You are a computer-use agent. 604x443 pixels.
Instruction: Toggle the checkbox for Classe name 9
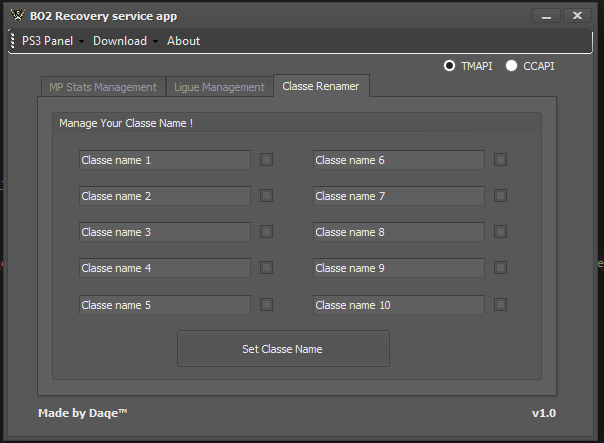(x=500, y=267)
